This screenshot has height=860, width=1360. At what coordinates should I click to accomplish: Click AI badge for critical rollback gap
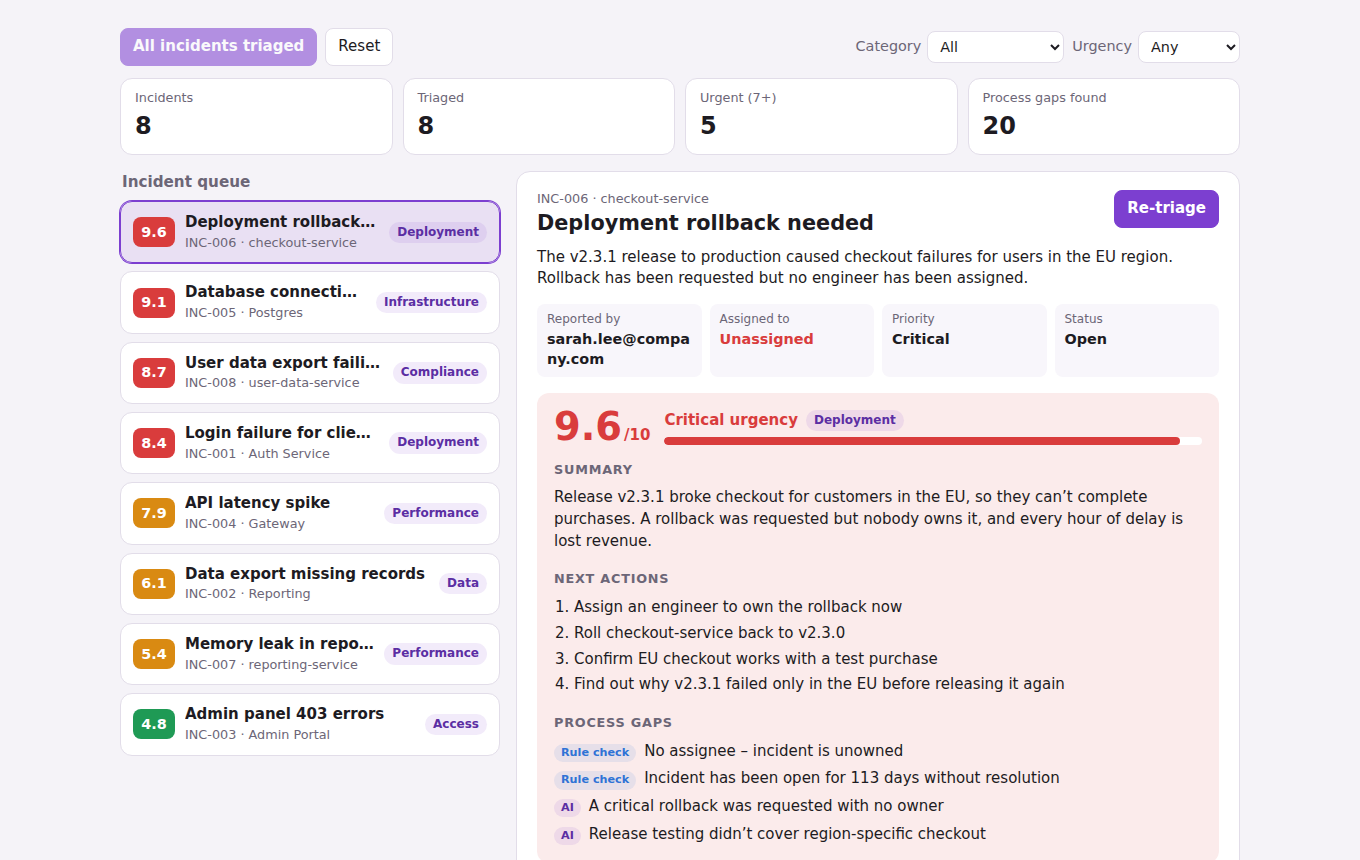point(567,807)
